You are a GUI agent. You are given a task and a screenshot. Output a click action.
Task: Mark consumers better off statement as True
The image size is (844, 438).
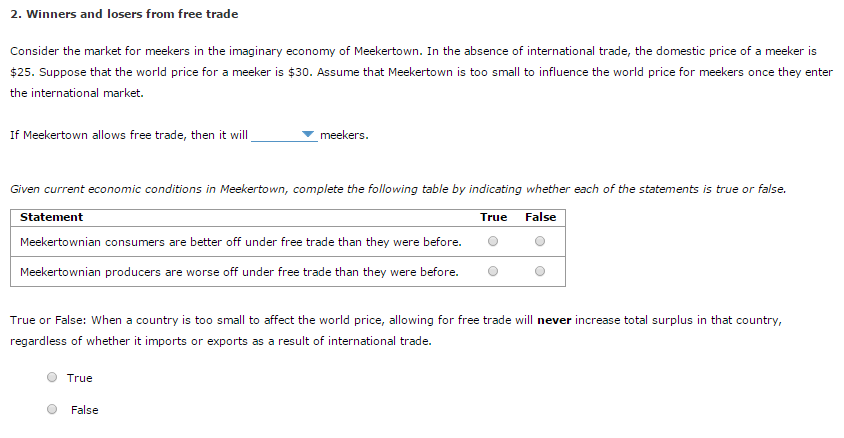[x=493, y=242]
